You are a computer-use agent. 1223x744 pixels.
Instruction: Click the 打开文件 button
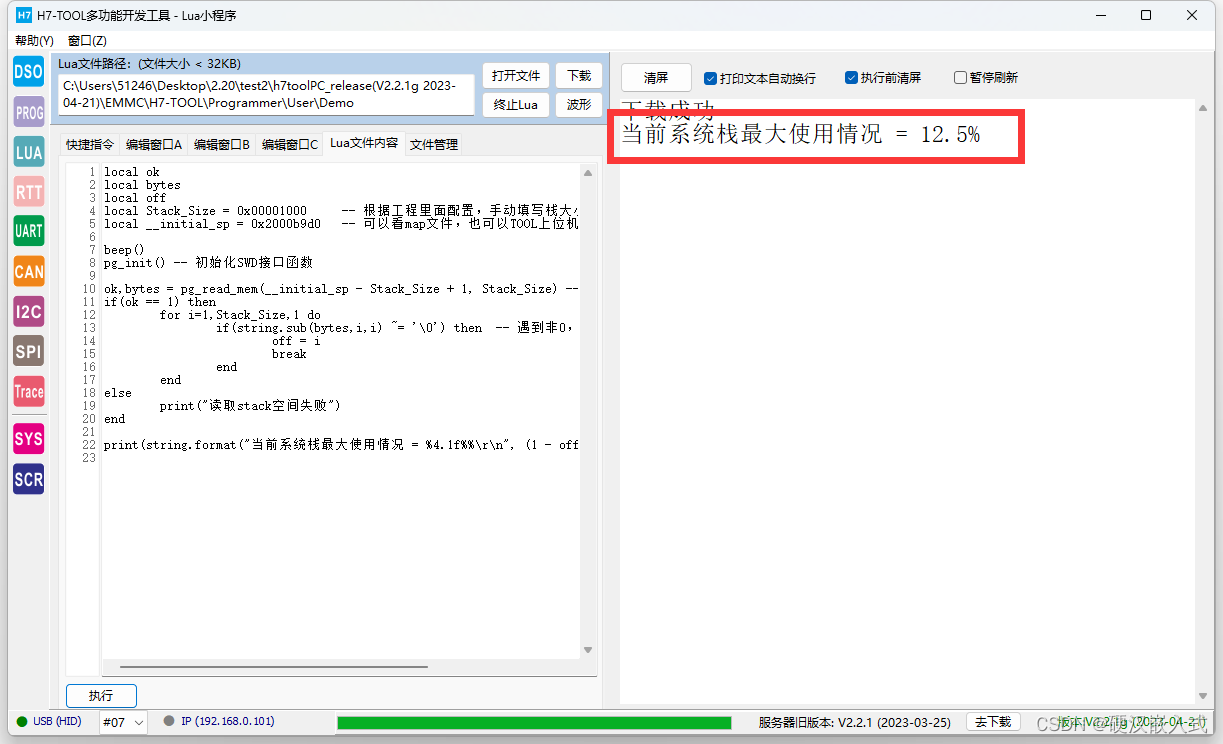516,76
